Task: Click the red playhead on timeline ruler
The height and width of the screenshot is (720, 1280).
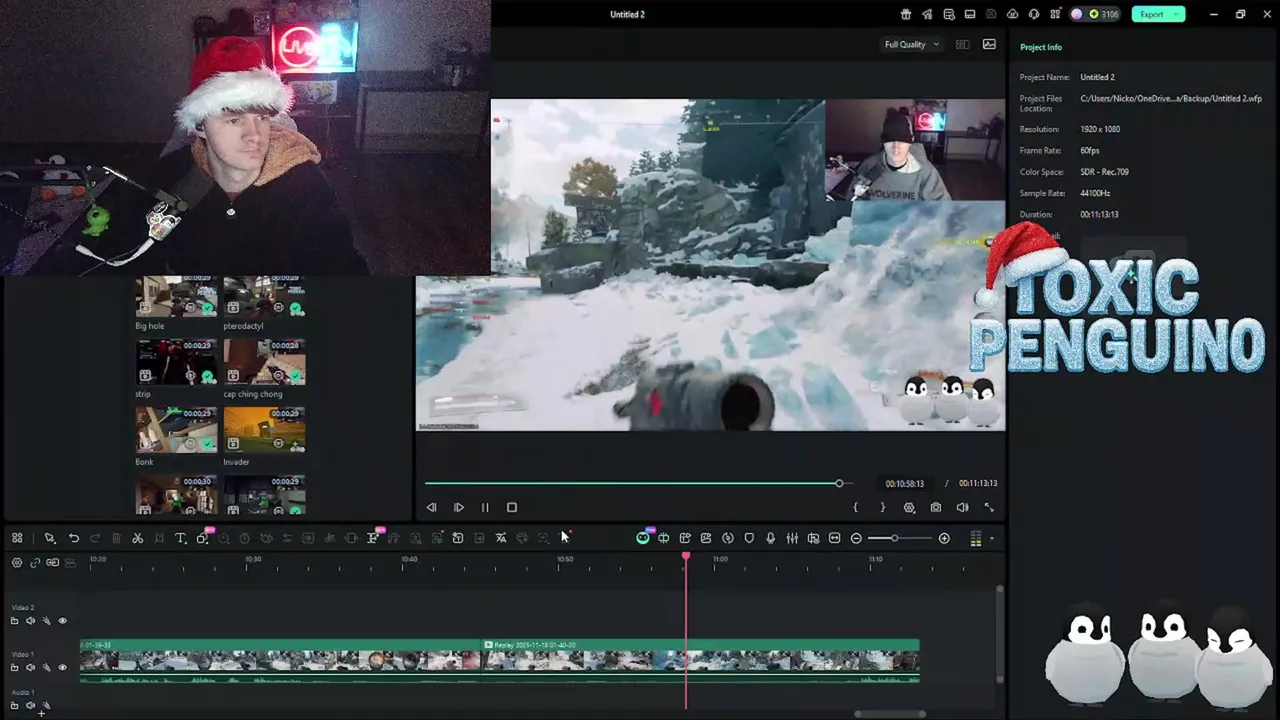Action: pos(686,555)
